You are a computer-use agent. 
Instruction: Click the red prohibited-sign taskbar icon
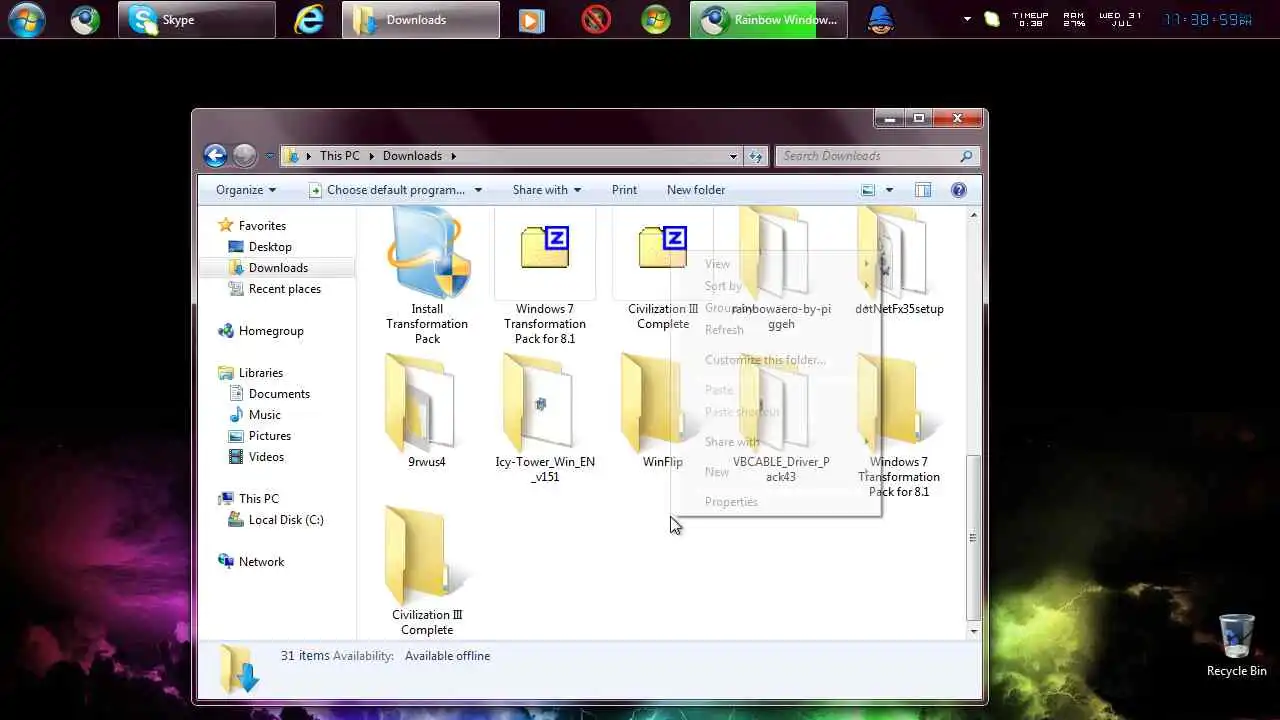coord(596,20)
